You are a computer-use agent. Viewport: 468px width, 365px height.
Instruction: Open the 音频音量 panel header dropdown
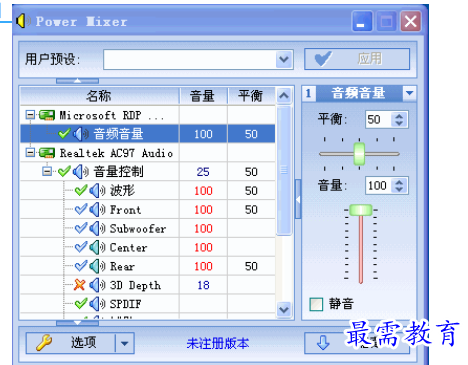[409, 93]
